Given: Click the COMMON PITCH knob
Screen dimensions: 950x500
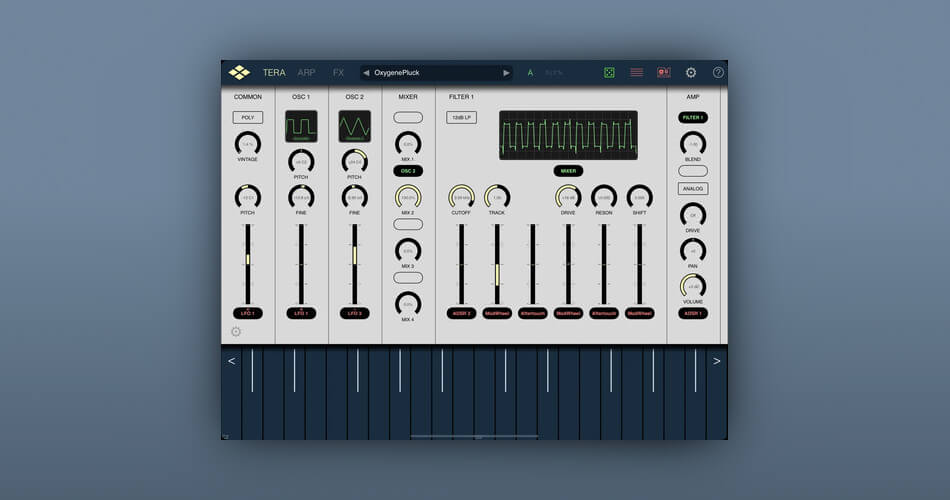Looking at the screenshot, I should [x=248, y=198].
